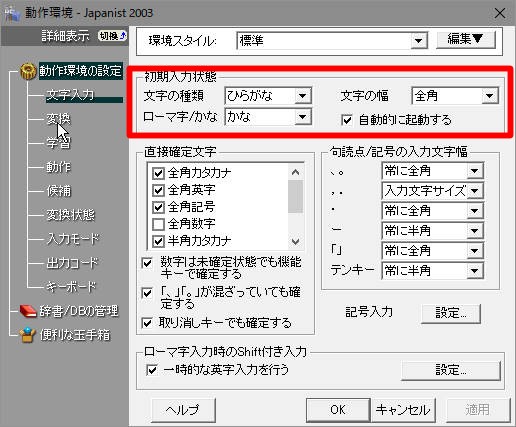This screenshot has height=427, width=516.
Task: Select 動作環境の設定 root node
Action: [81, 71]
